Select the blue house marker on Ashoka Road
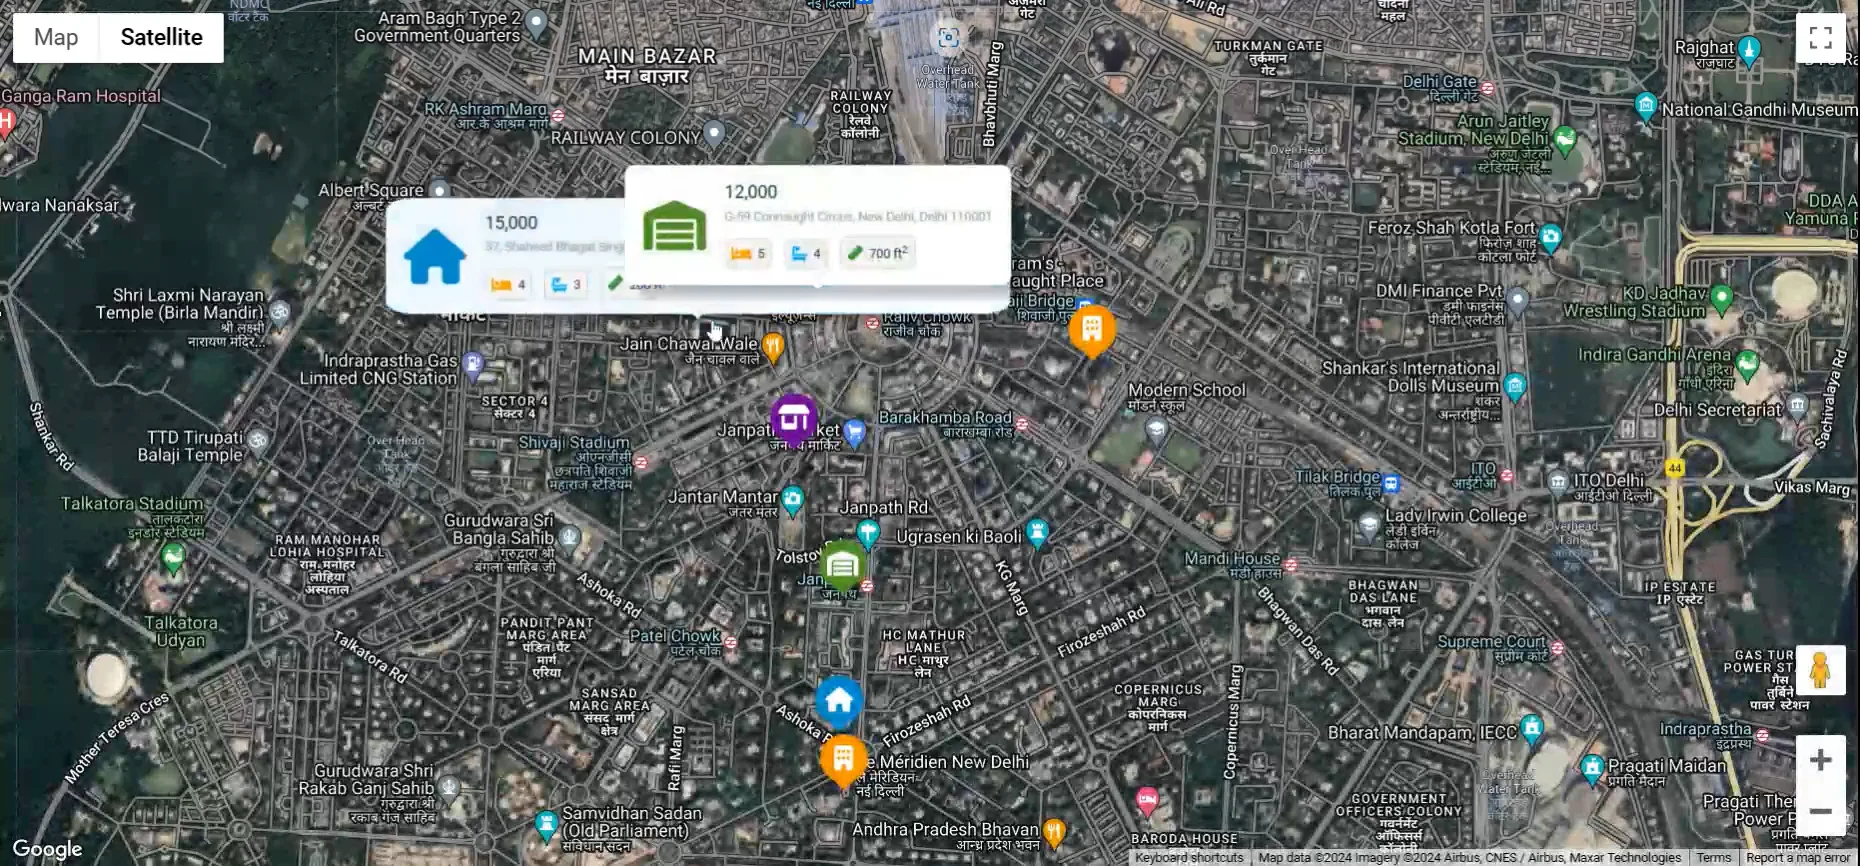The image size is (1860, 866). (x=839, y=702)
